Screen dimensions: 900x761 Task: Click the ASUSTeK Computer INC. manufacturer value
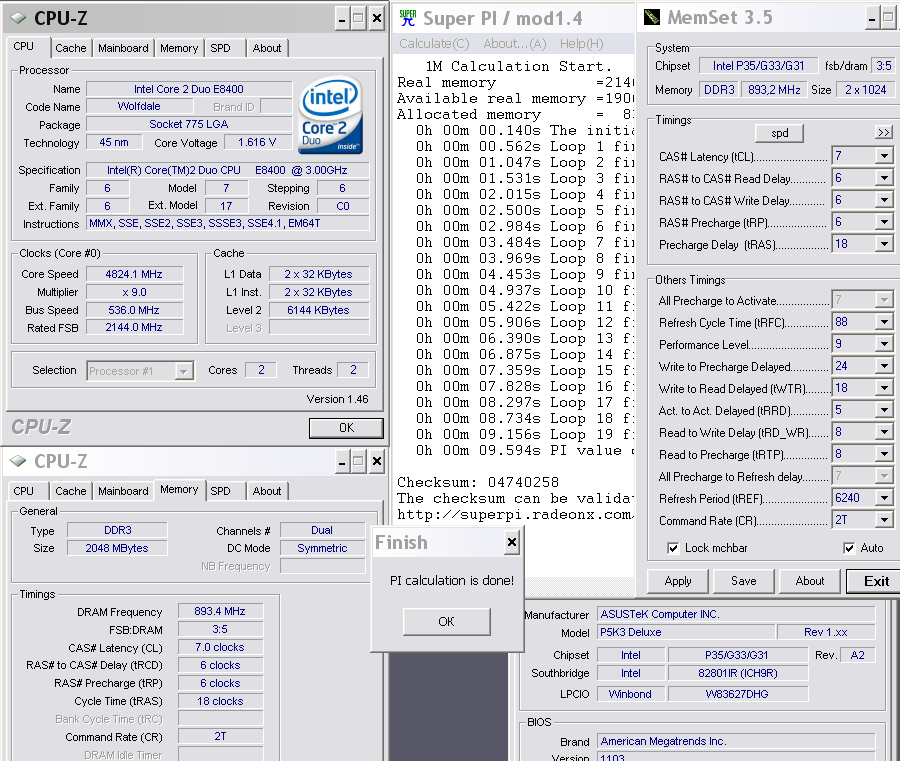(736, 614)
